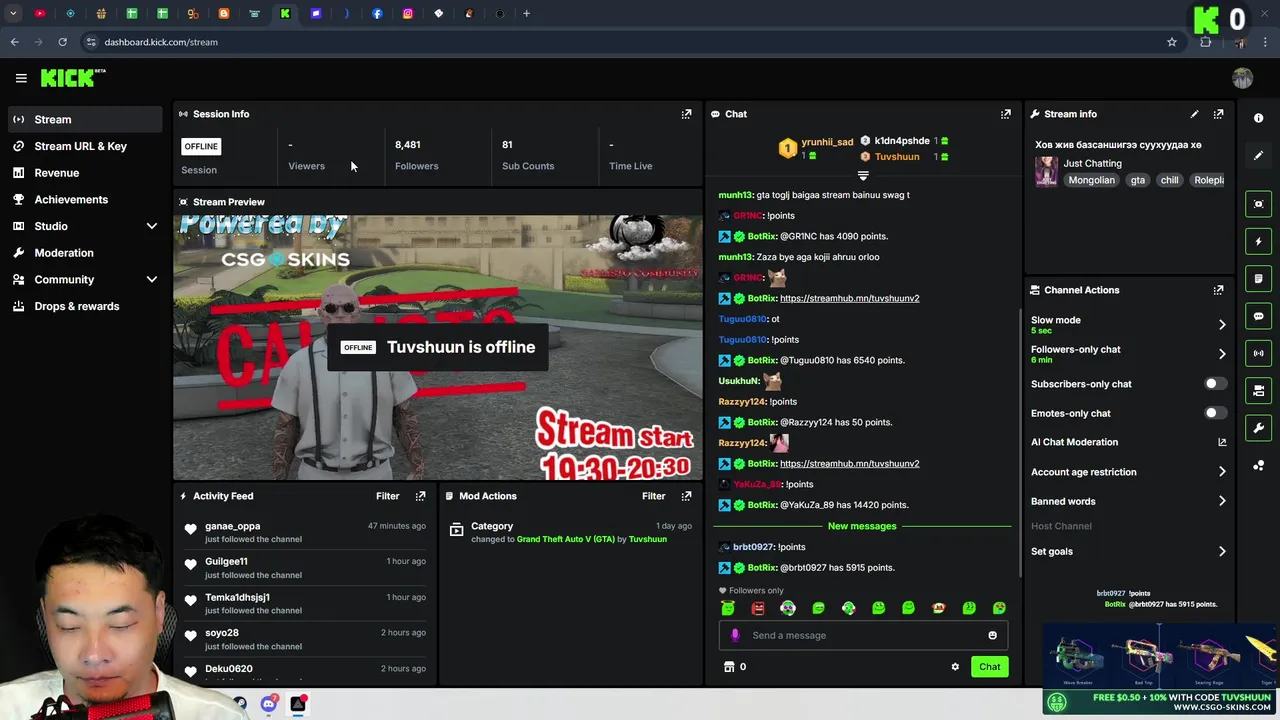
Task: Bookmark this page with star icon
Action: point(1171,42)
